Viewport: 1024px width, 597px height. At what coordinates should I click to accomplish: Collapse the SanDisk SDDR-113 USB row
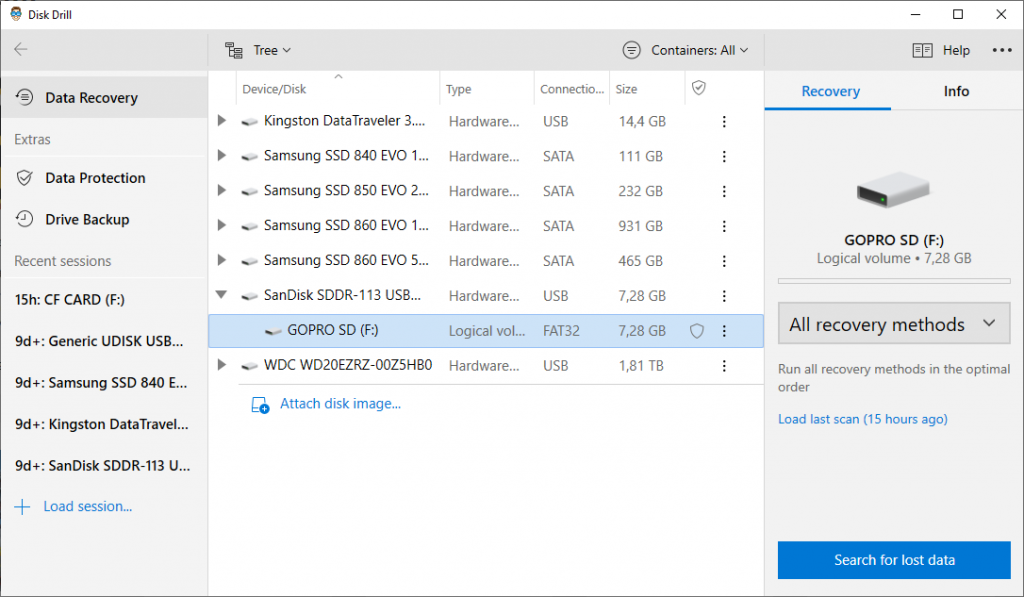222,295
